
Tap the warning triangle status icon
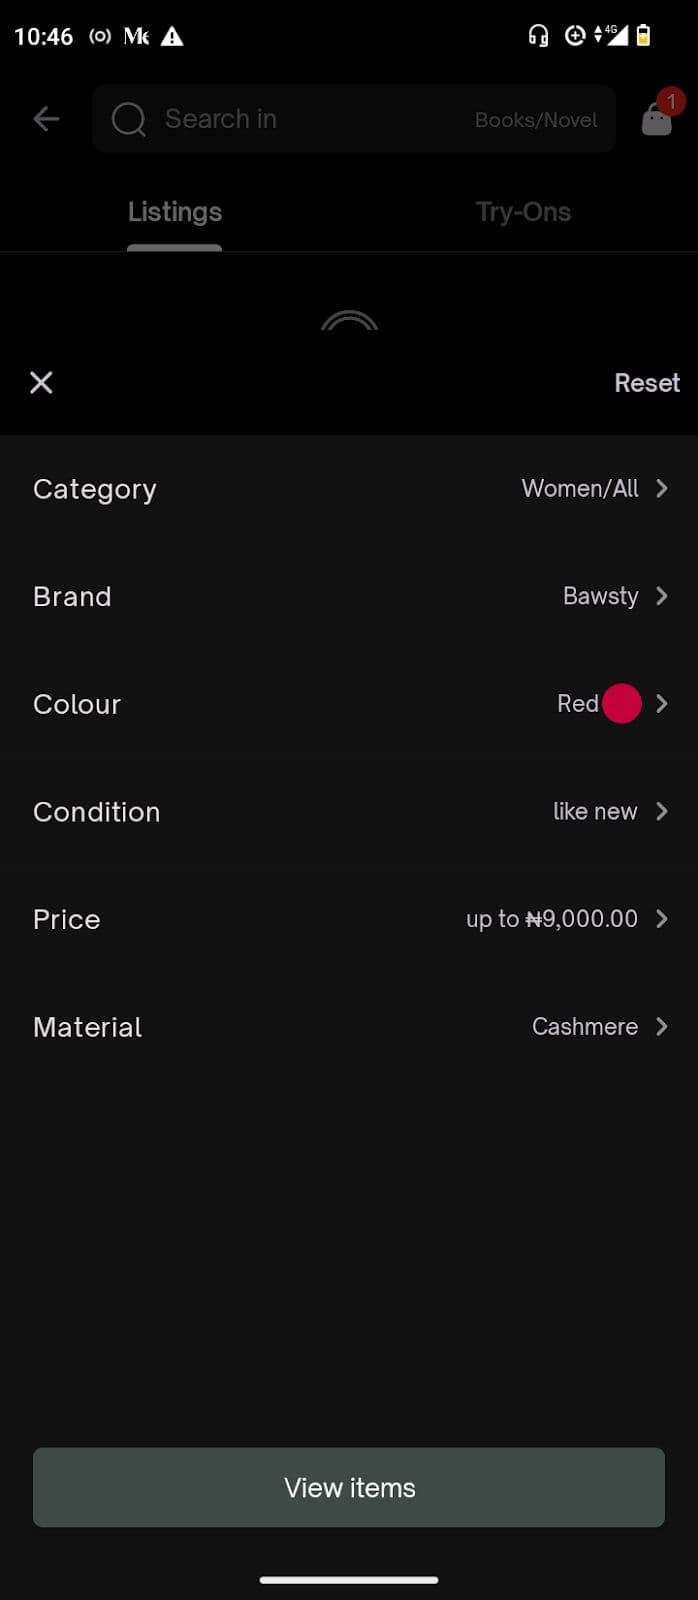(172, 37)
